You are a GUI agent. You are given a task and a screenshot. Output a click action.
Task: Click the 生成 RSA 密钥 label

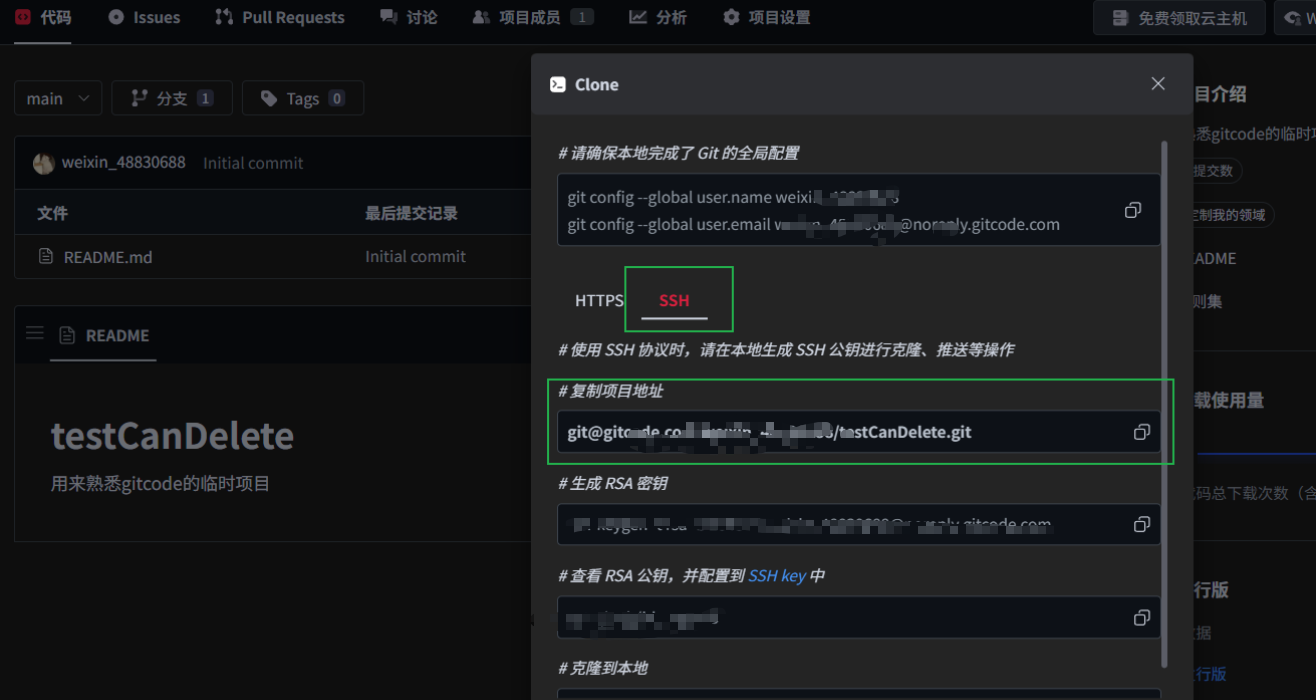pyautogui.click(x=613, y=483)
